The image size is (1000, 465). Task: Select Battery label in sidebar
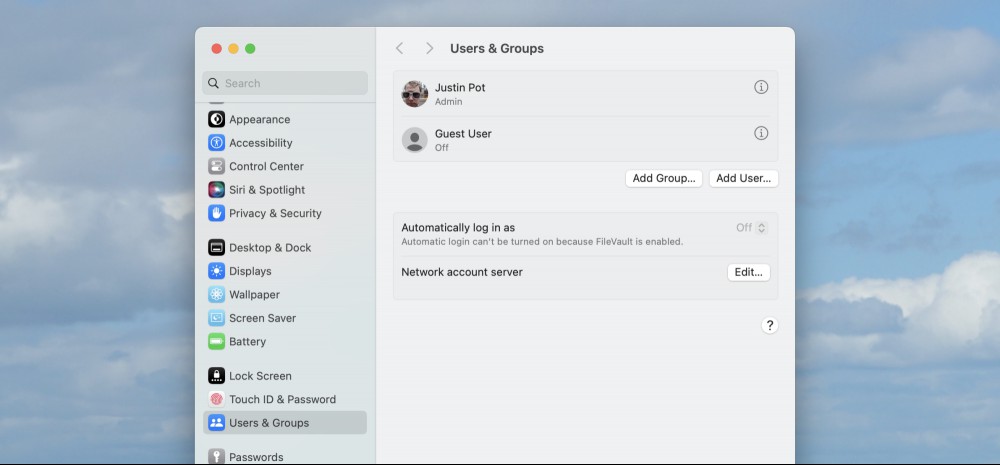(x=247, y=341)
